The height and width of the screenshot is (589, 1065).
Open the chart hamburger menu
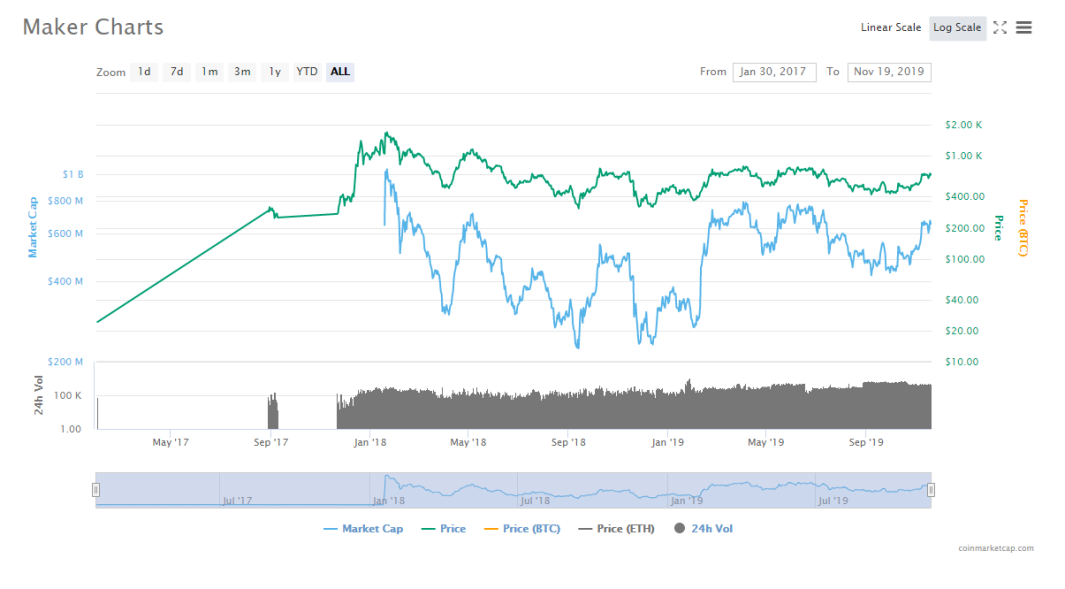point(1023,28)
